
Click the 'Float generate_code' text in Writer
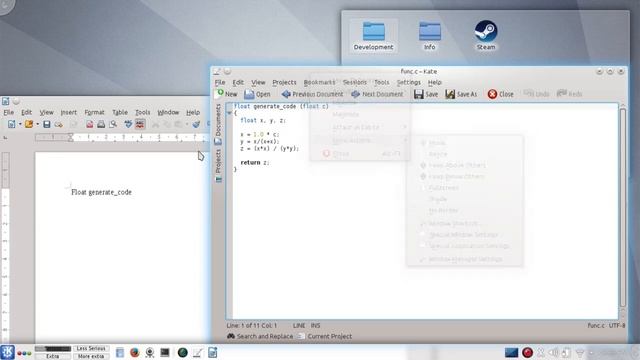point(101,192)
